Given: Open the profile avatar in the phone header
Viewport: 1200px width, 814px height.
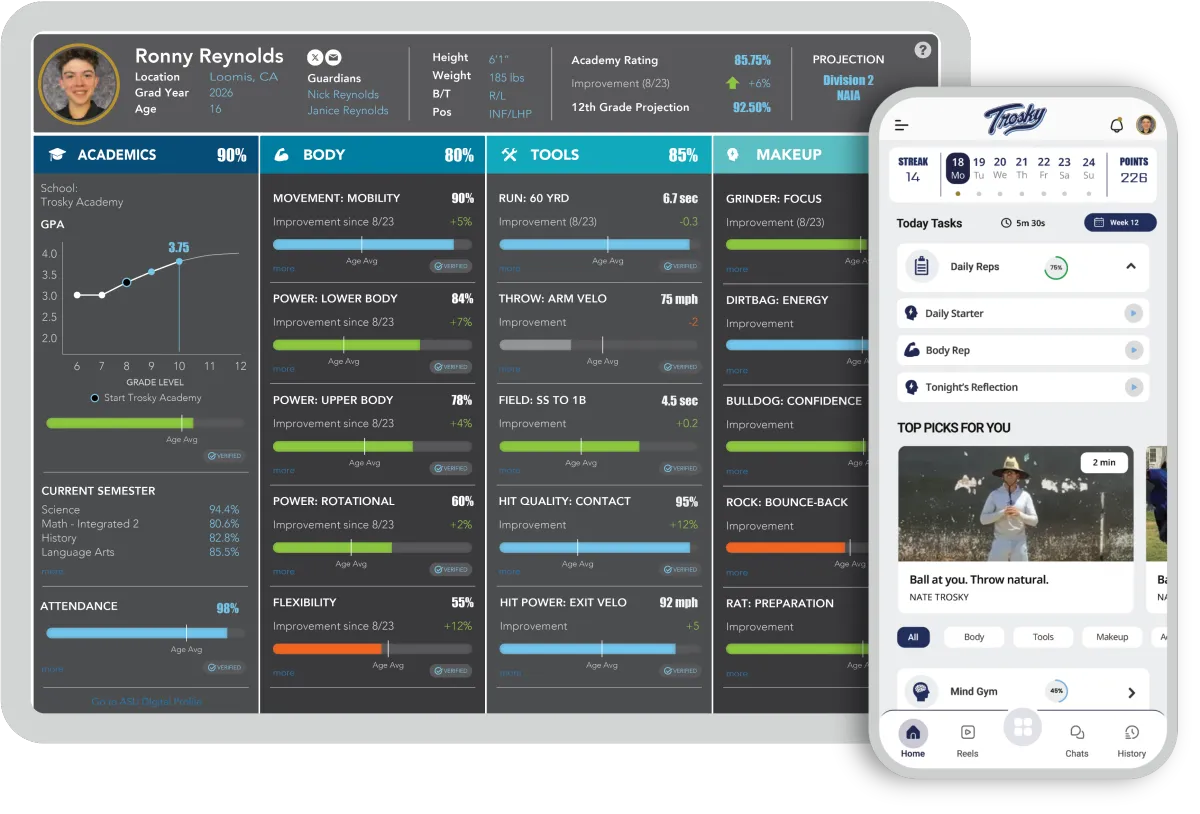Looking at the screenshot, I should 1146,124.
